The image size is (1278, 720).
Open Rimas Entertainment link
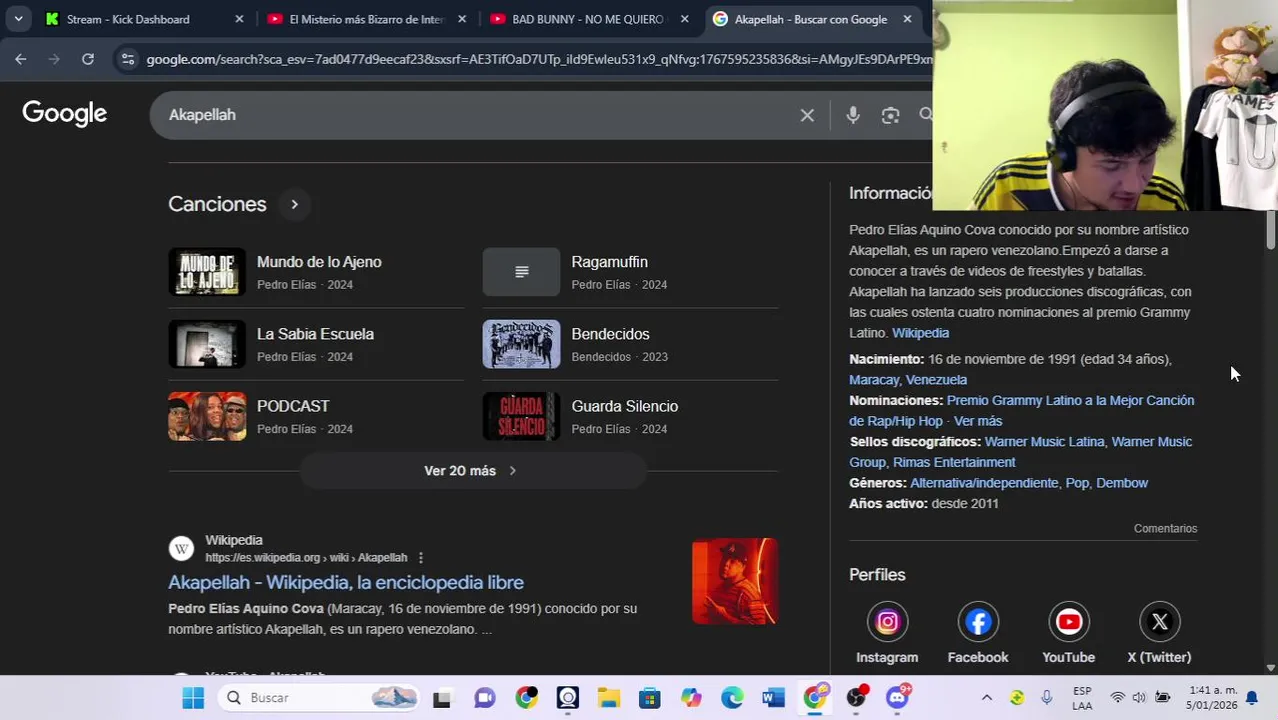[953, 462]
